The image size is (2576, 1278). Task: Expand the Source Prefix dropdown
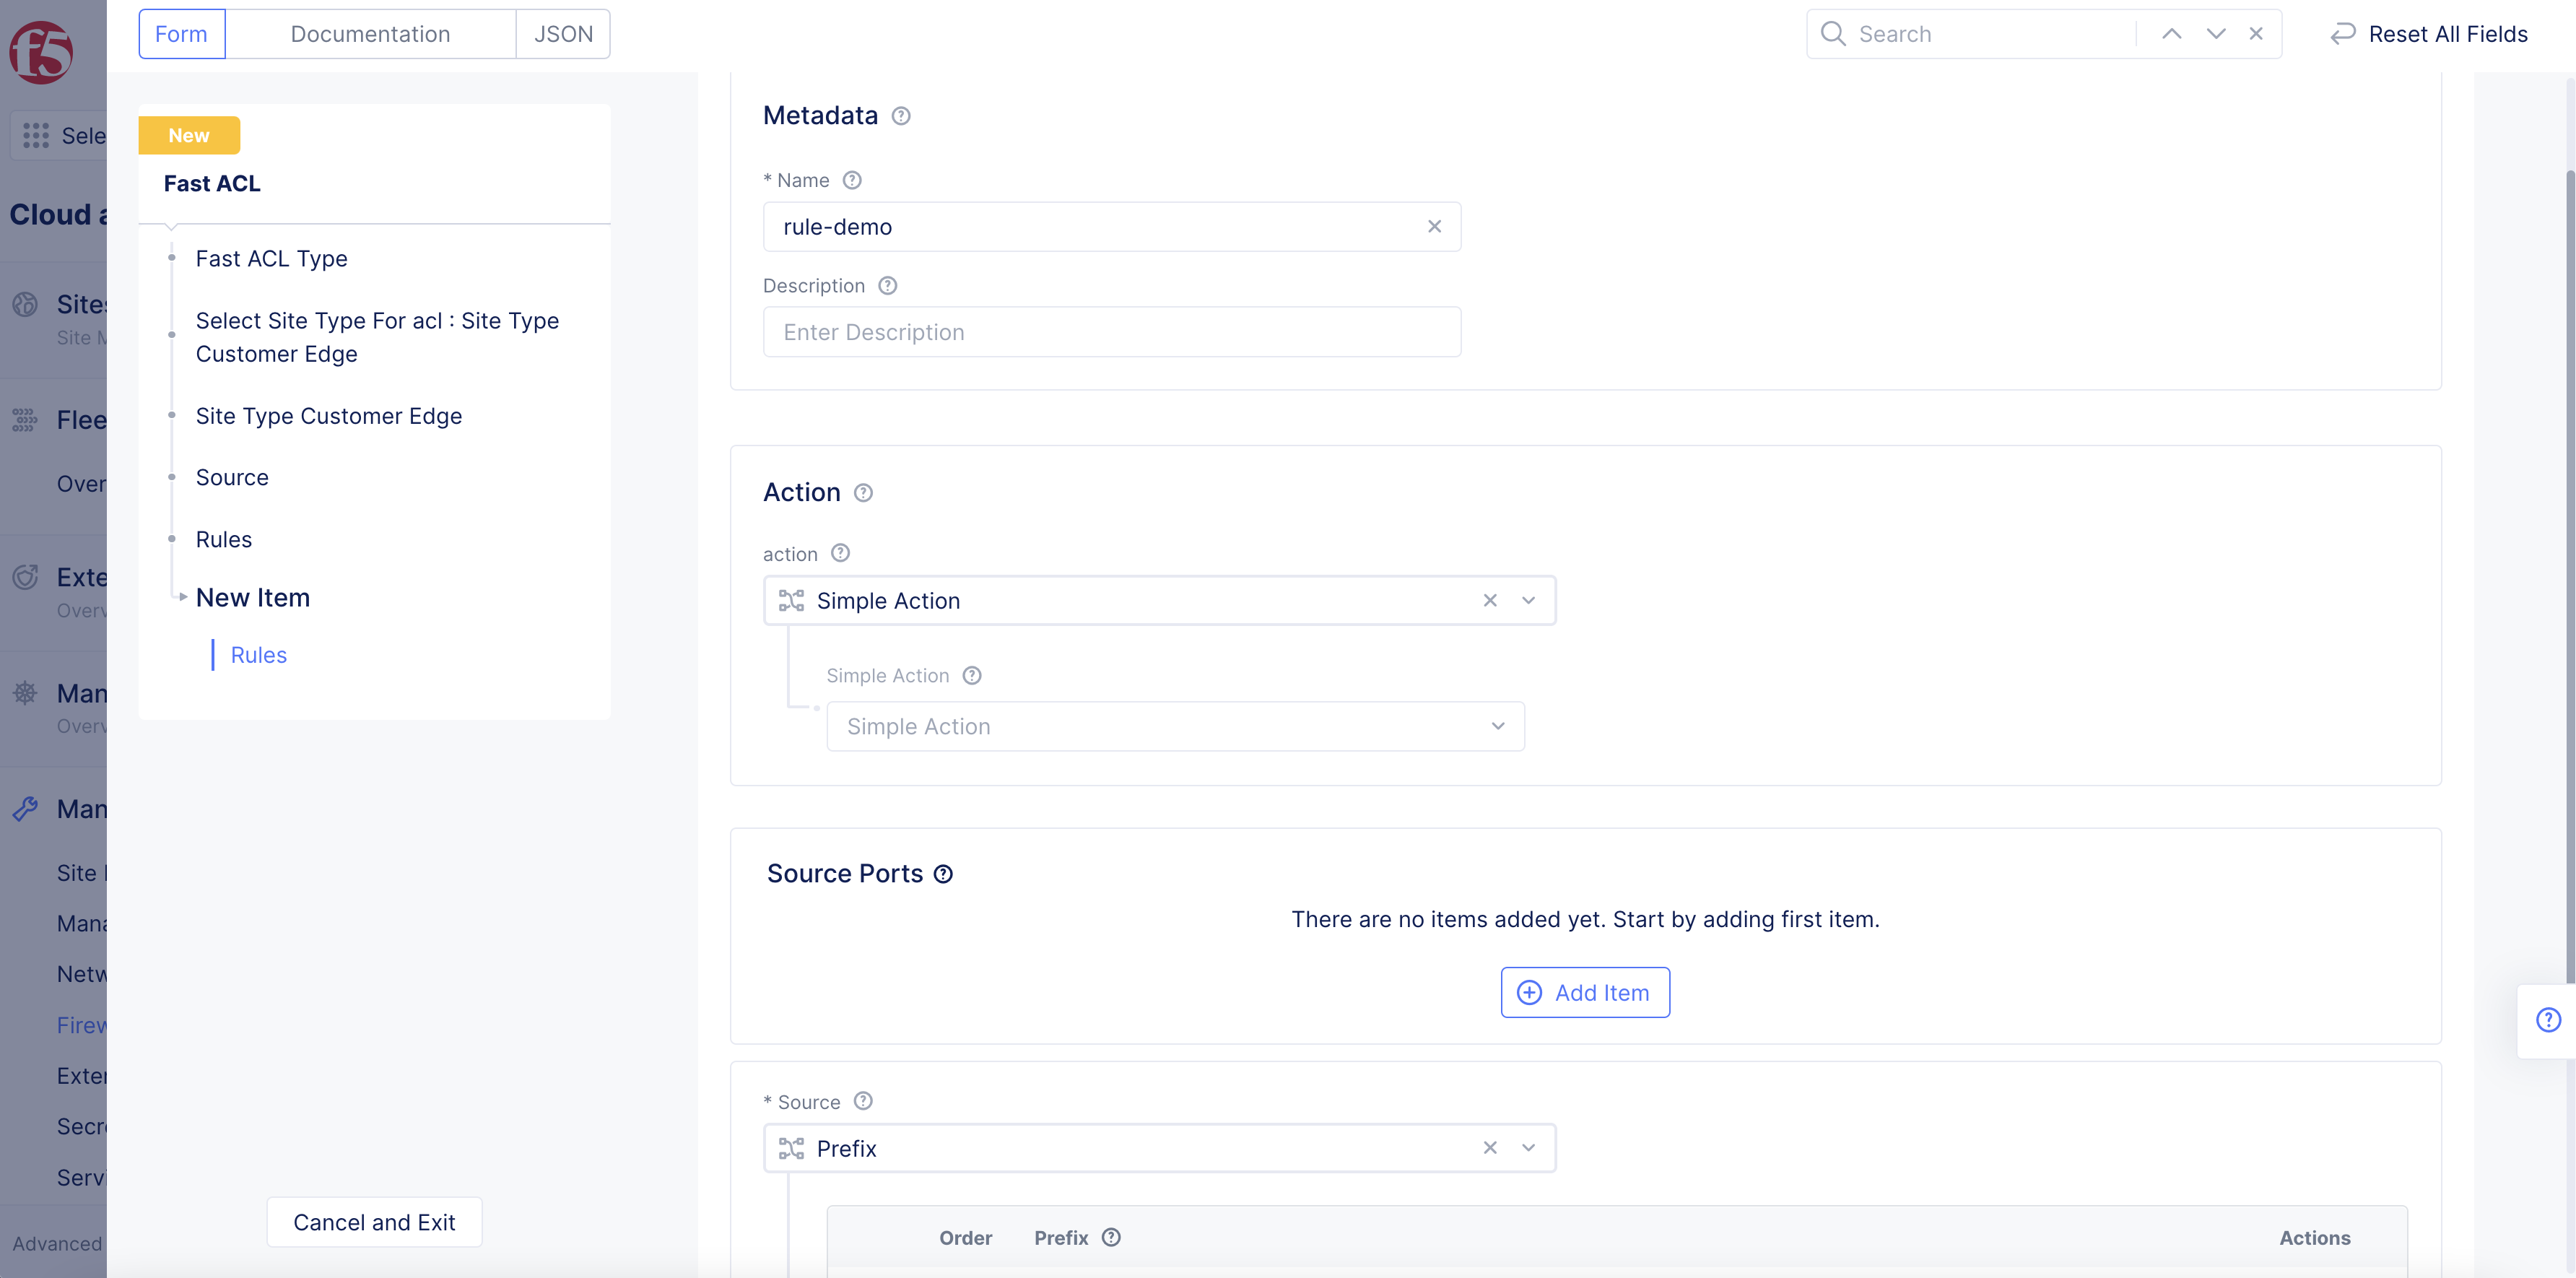[1528, 1148]
